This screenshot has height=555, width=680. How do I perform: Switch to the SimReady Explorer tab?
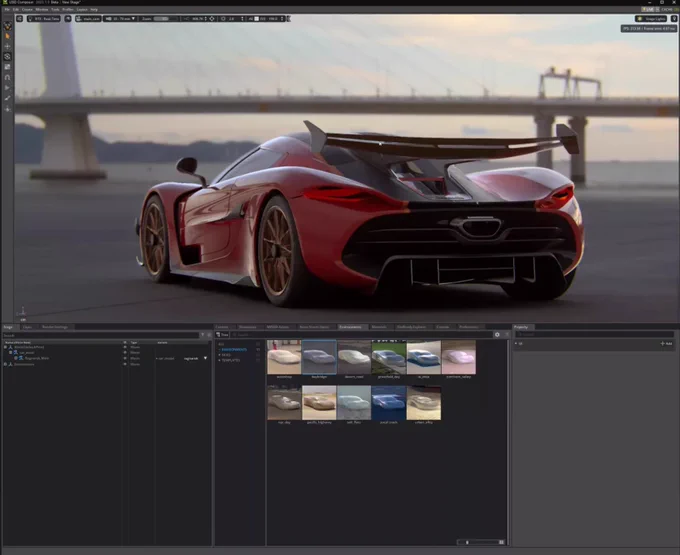point(411,327)
